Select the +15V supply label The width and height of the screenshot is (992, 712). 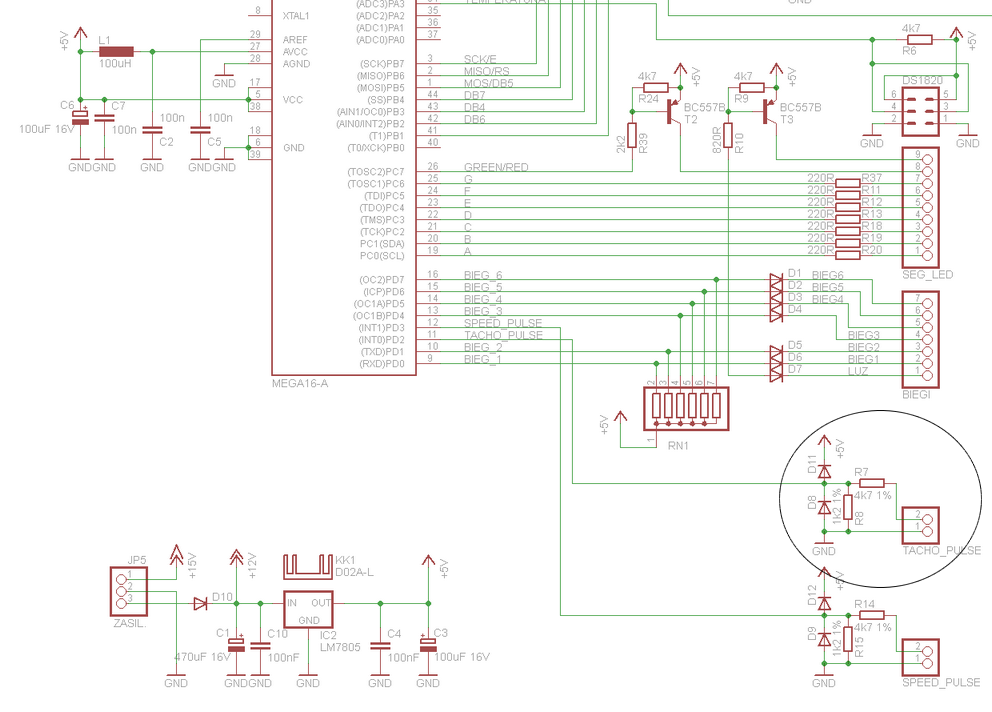pos(192,566)
